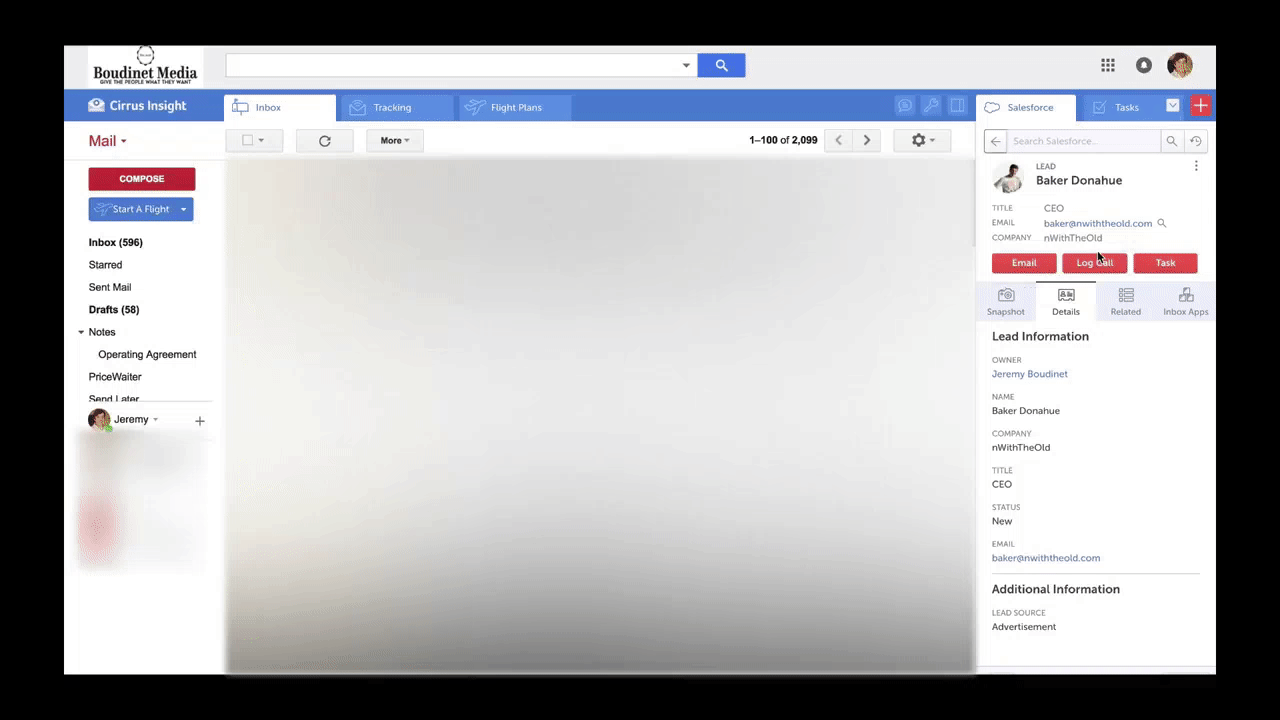Viewport: 1280px width, 720px height.
Task: Open the select-all dropdown arrow
Action: coord(262,141)
